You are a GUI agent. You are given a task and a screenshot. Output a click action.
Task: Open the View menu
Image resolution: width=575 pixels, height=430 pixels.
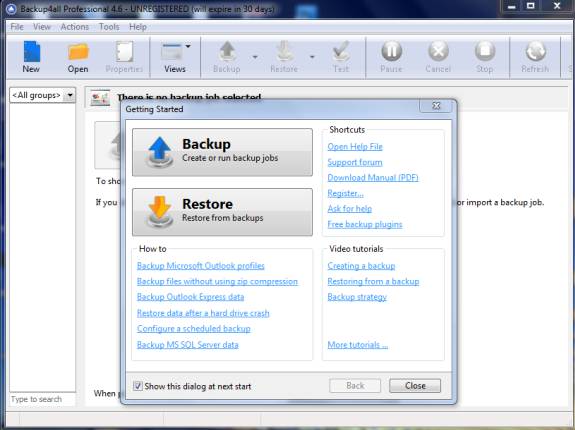coord(42,27)
